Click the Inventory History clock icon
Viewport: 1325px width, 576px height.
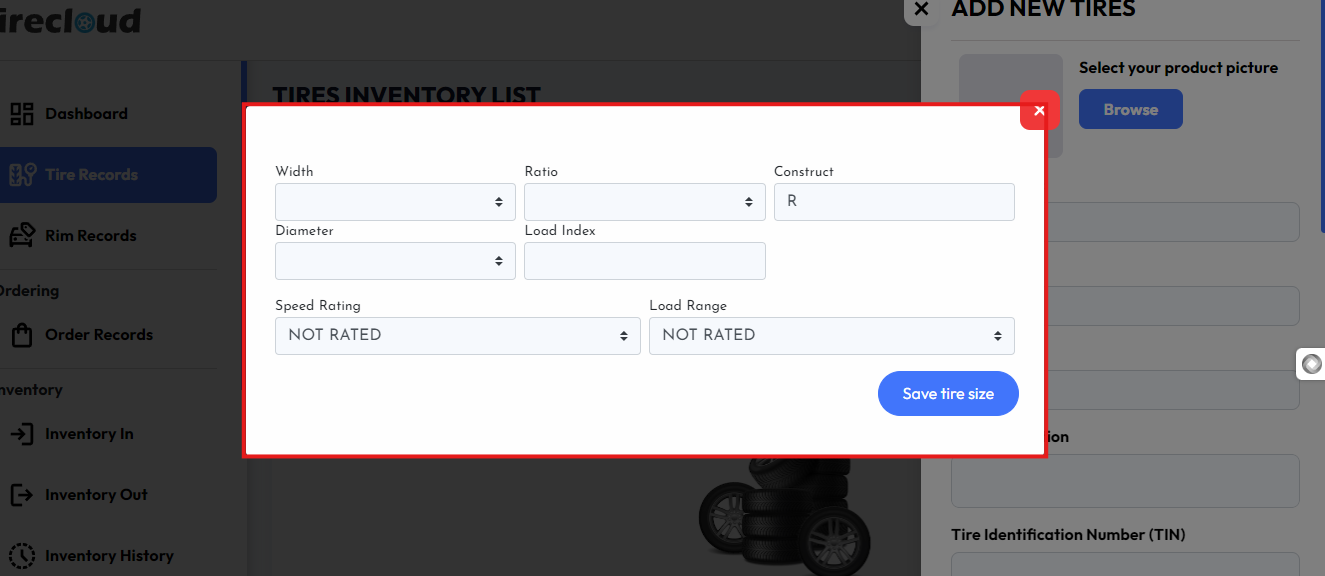[x=22, y=556]
